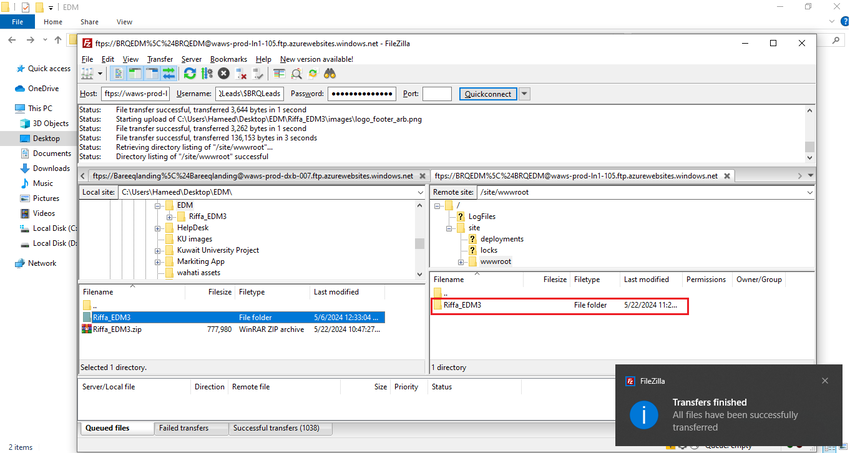Toggle directory comparison

pos(297,74)
